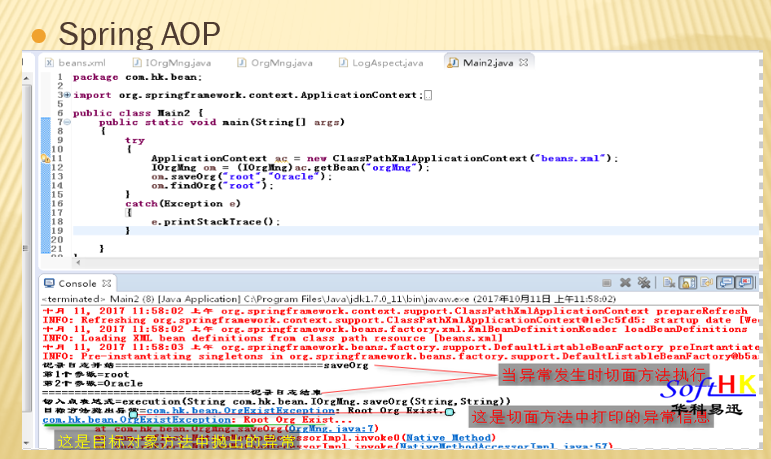This screenshot has height=459, width=771.
Task: Click the "beans.xml" string literal in code
Action: [x=570, y=158]
